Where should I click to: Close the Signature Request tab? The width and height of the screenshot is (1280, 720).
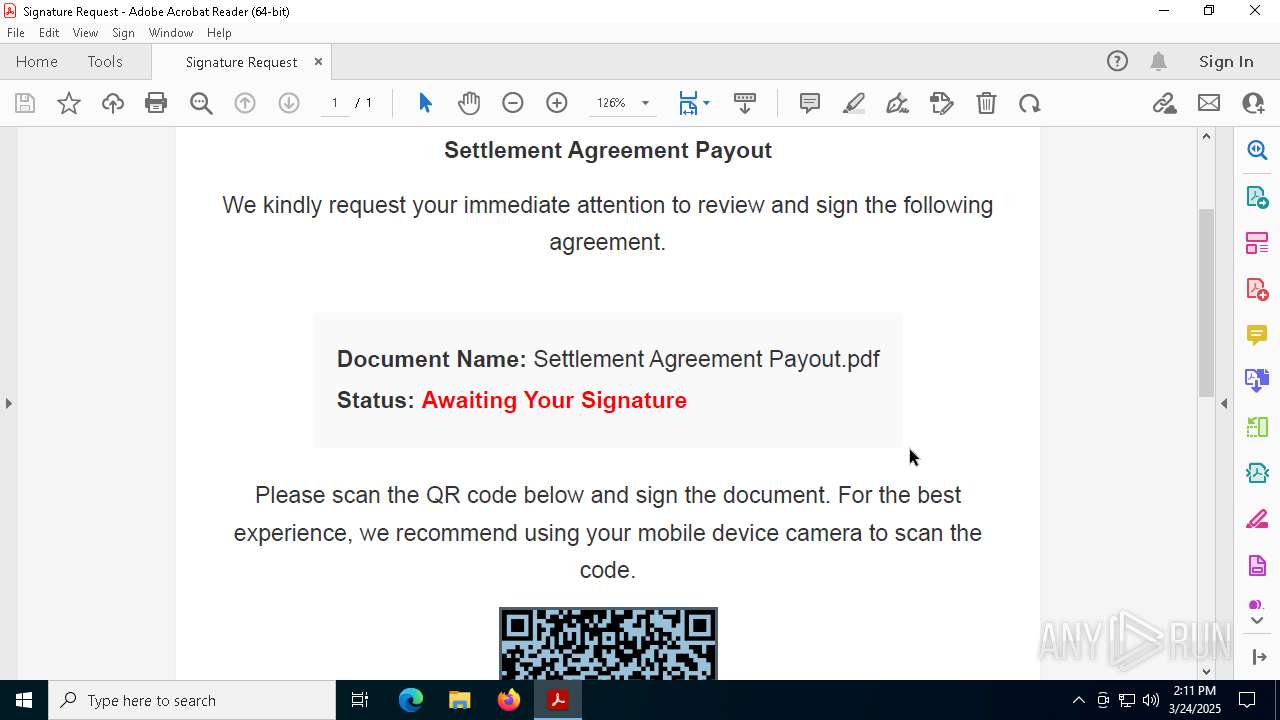pos(318,61)
